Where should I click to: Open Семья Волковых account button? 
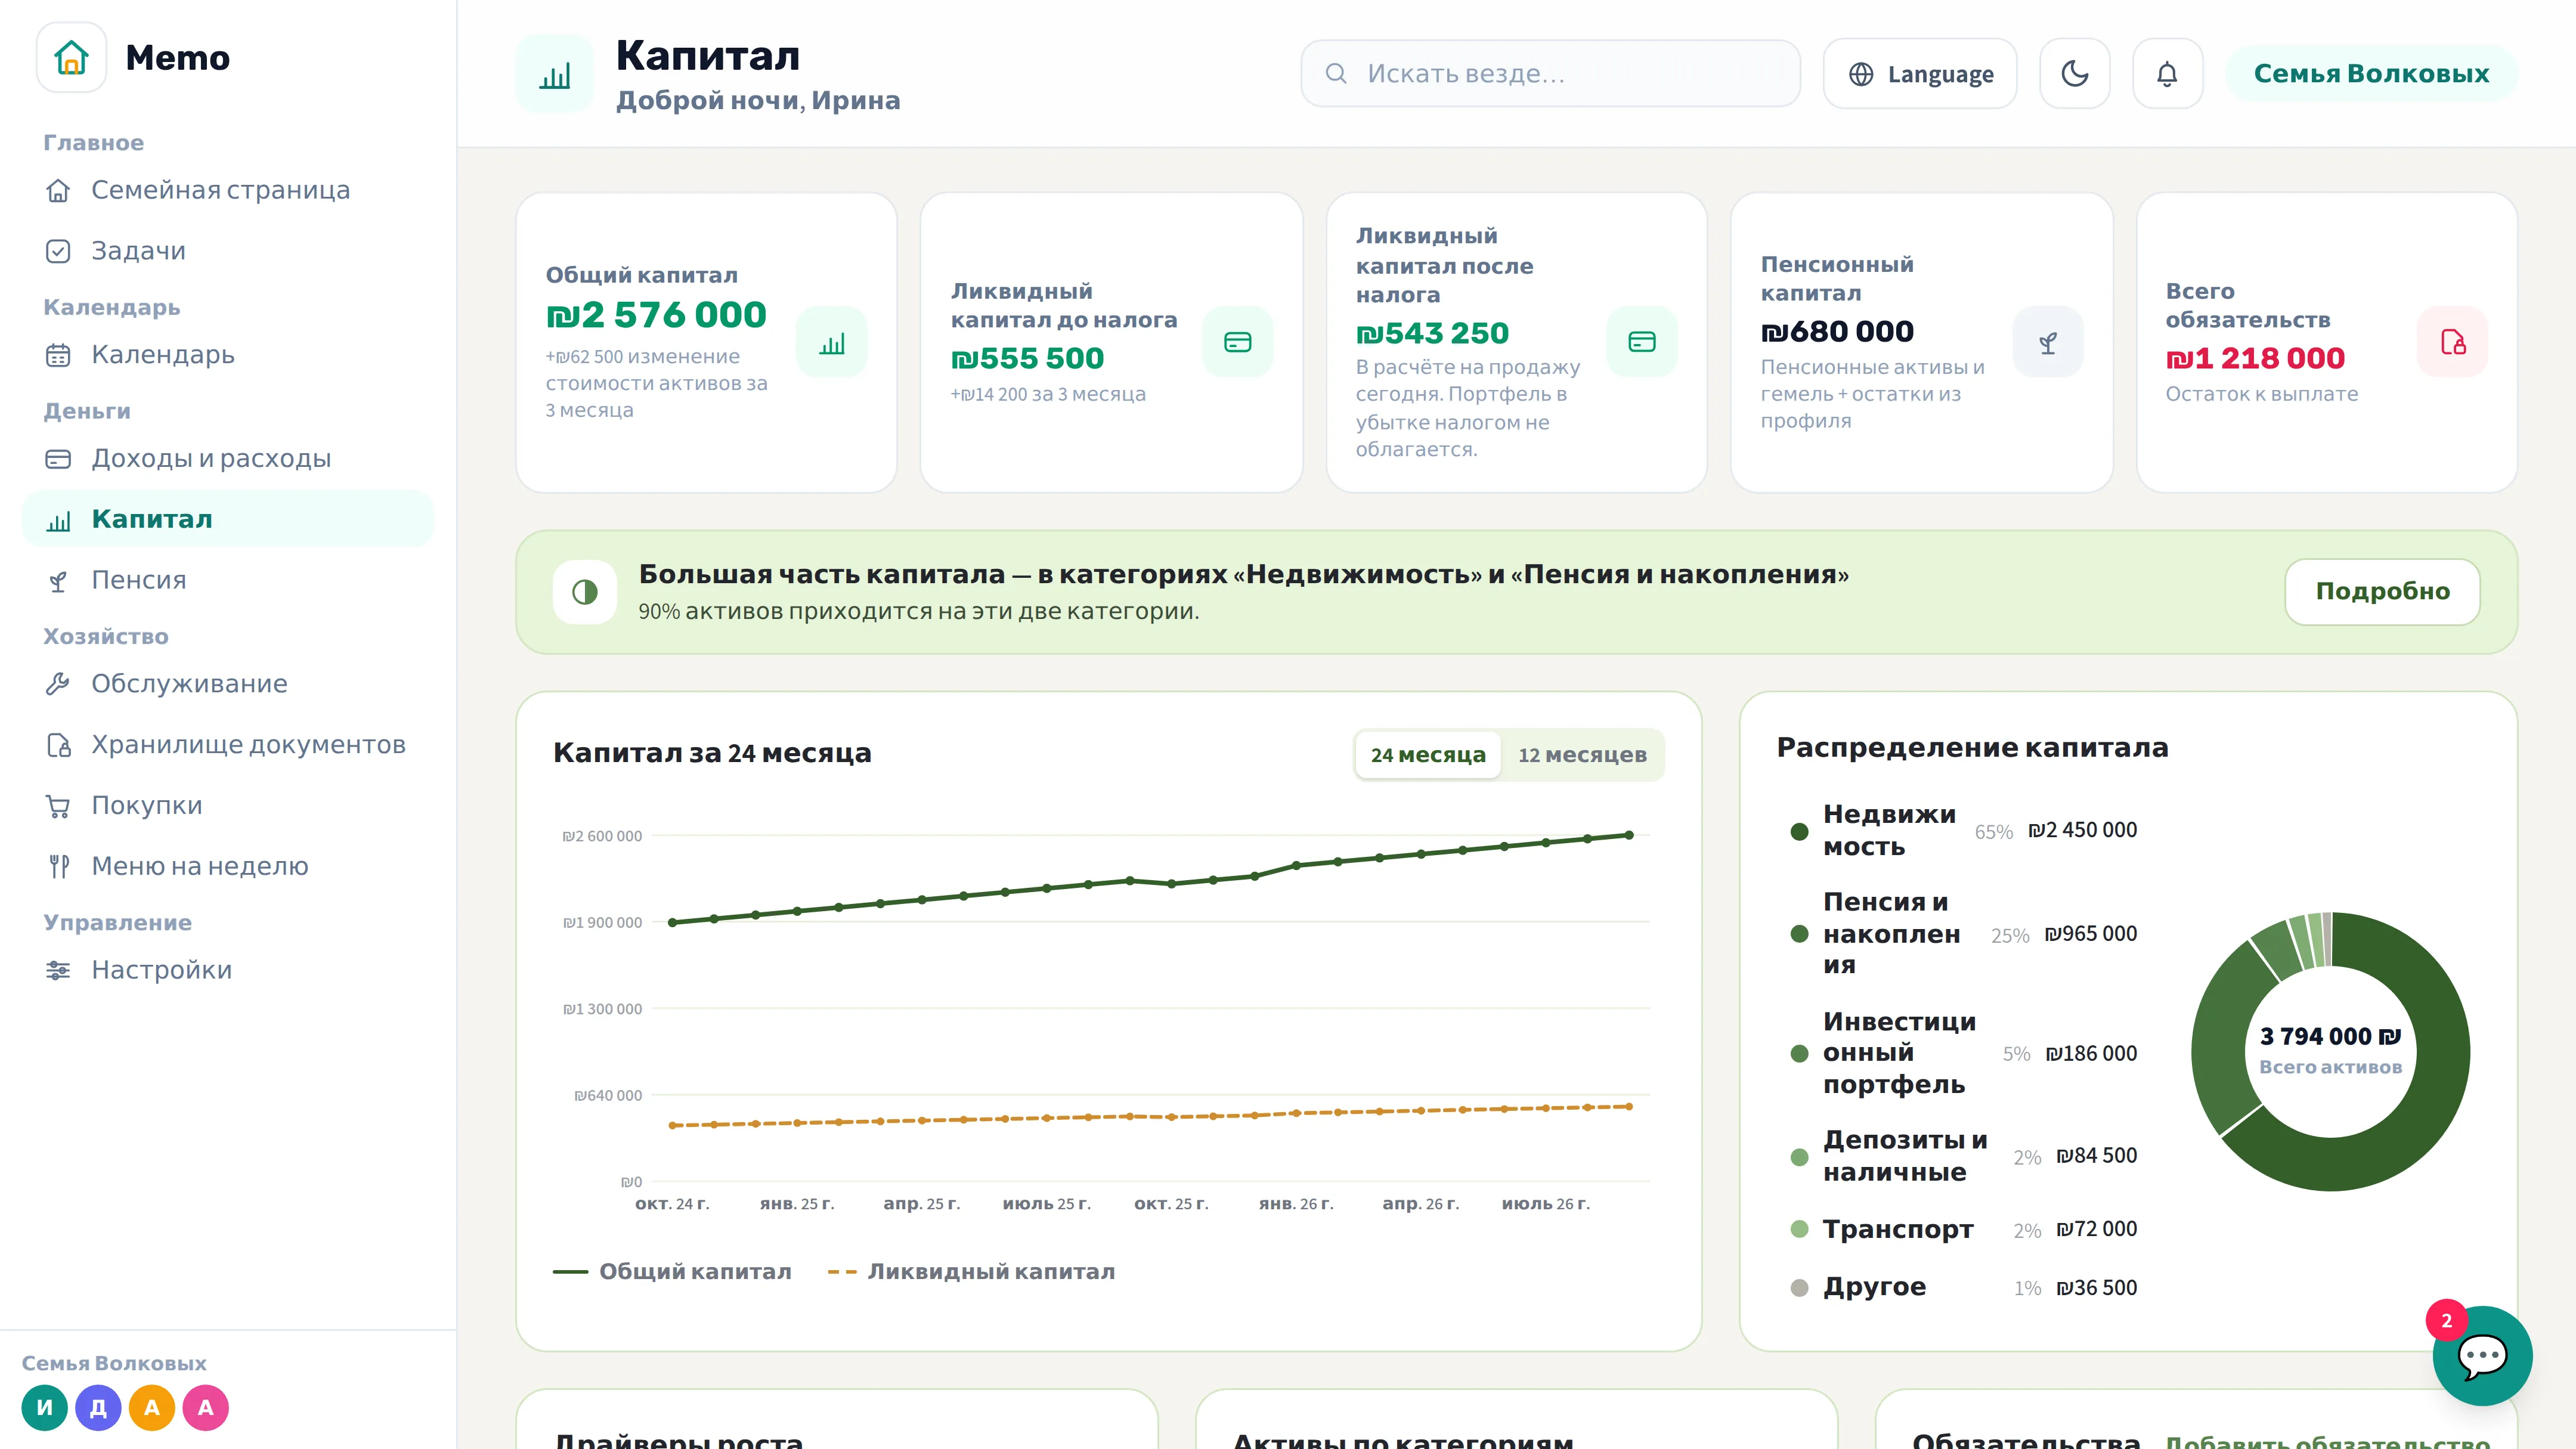tap(2371, 74)
